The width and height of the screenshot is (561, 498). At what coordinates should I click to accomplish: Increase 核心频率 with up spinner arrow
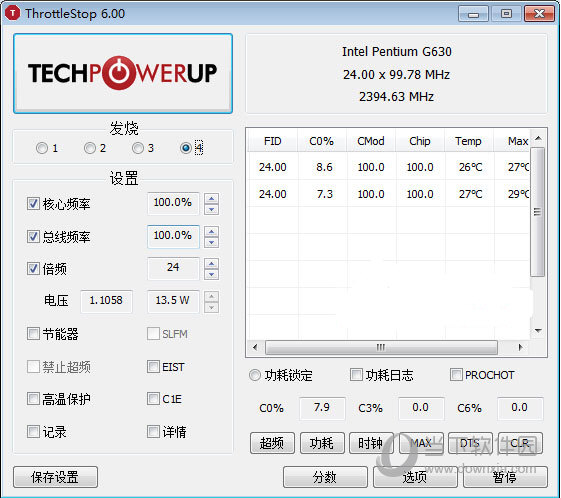pos(211,199)
